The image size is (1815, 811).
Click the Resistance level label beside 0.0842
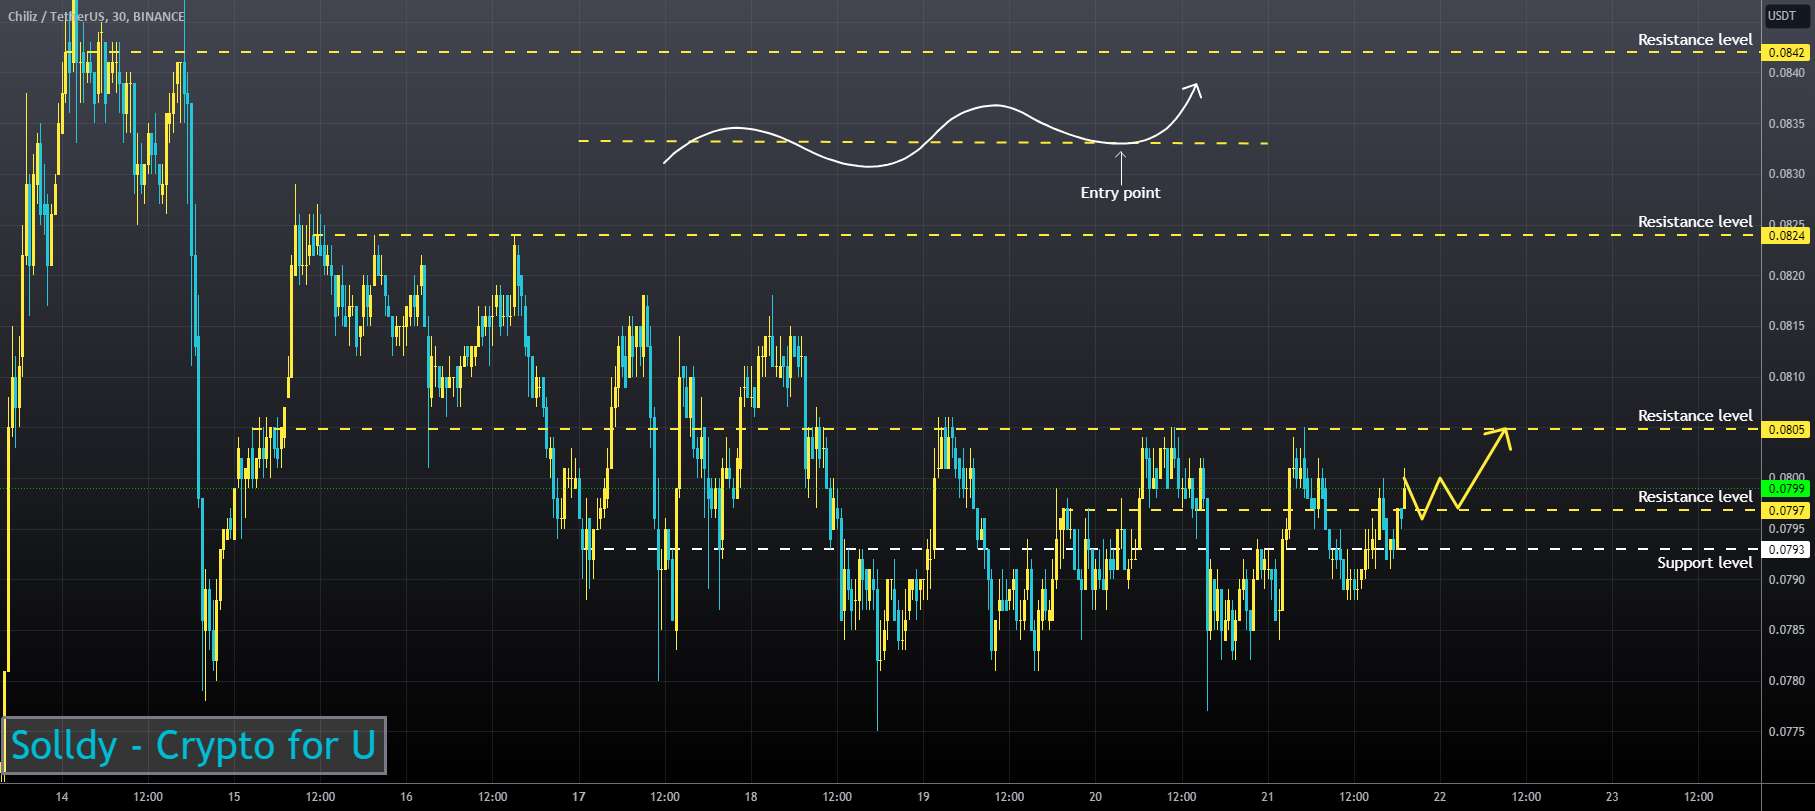pos(1694,40)
